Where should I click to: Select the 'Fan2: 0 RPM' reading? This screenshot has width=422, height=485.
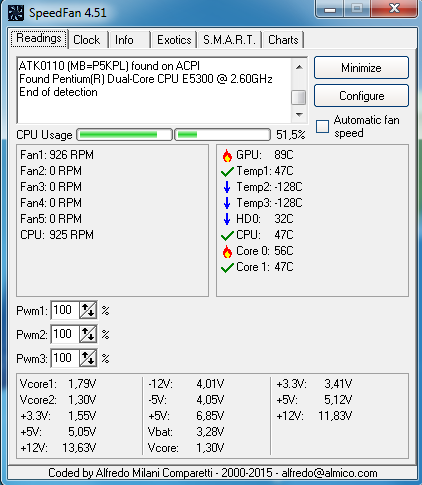(x=51, y=171)
